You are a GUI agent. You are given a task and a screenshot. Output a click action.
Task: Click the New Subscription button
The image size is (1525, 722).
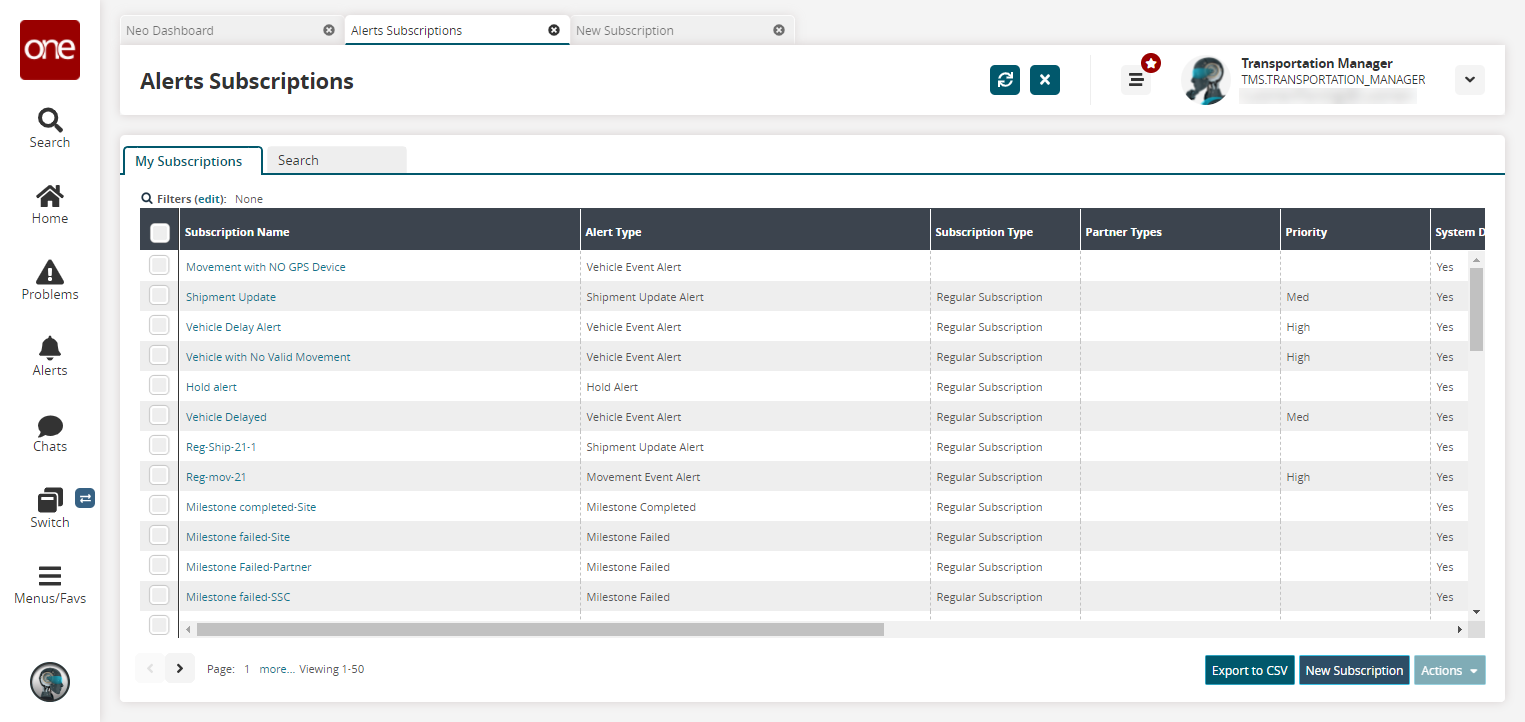coord(1354,670)
